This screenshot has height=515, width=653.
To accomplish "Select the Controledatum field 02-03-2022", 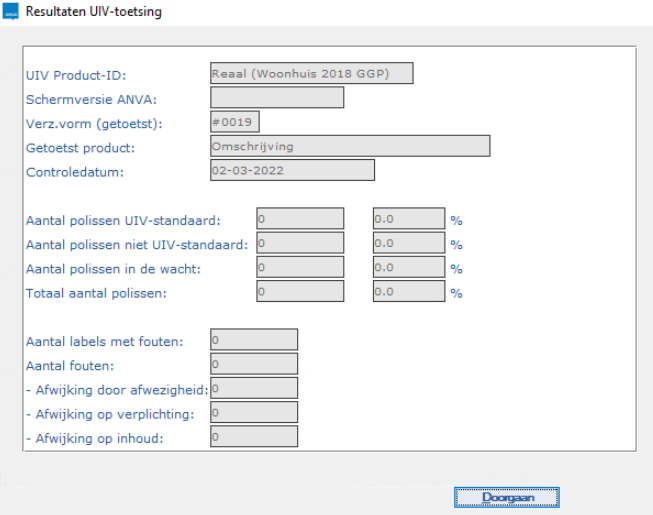I will tap(292, 170).
